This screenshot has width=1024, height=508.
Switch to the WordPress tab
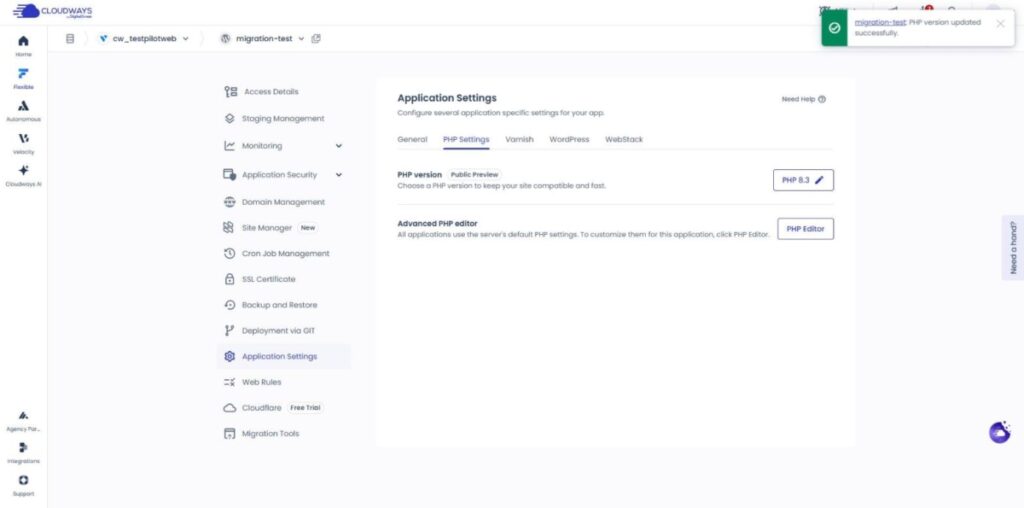click(x=569, y=140)
